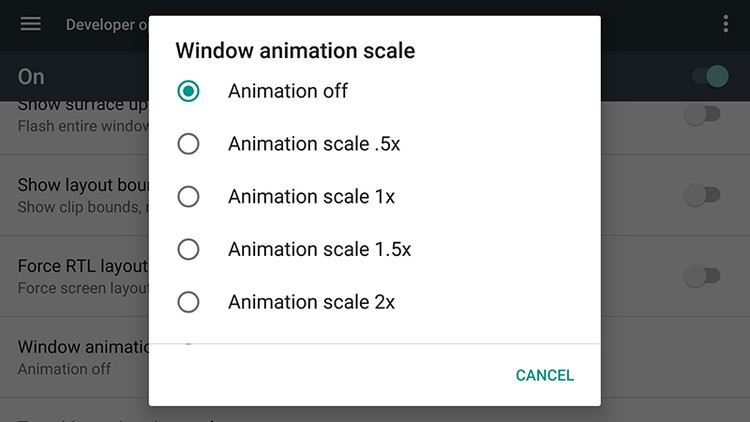Click the Window animation scale dialog title
The image size is (750, 422).
[x=295, y=49]
